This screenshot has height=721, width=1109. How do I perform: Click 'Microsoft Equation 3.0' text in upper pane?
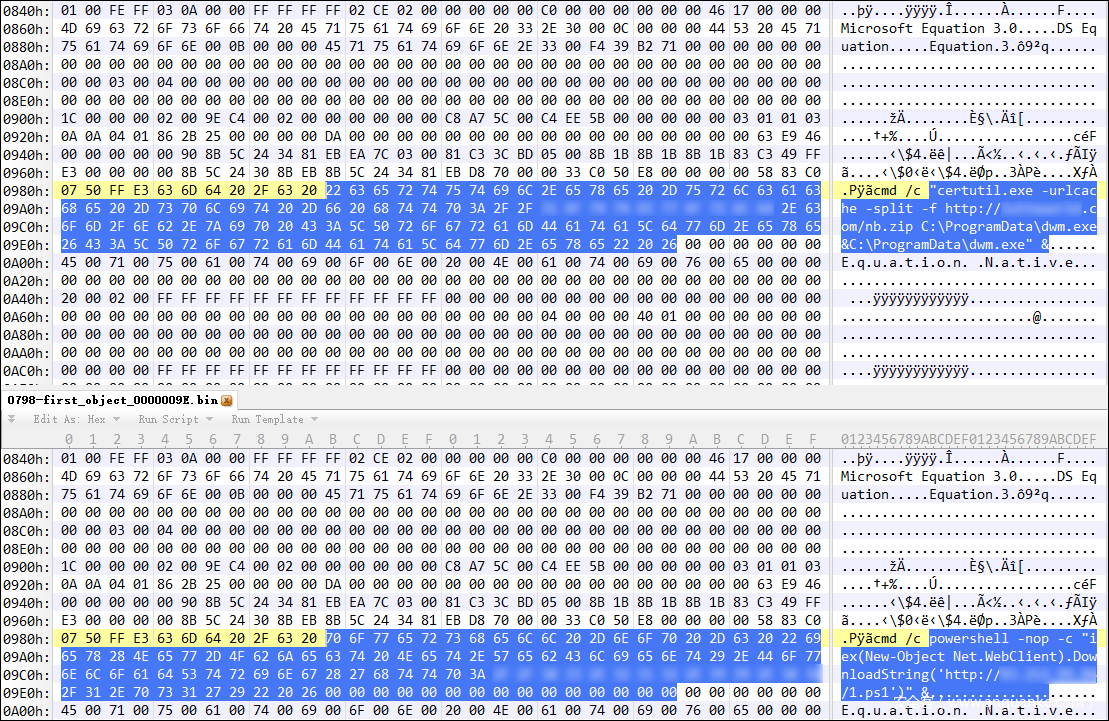[x=929, y=28]
